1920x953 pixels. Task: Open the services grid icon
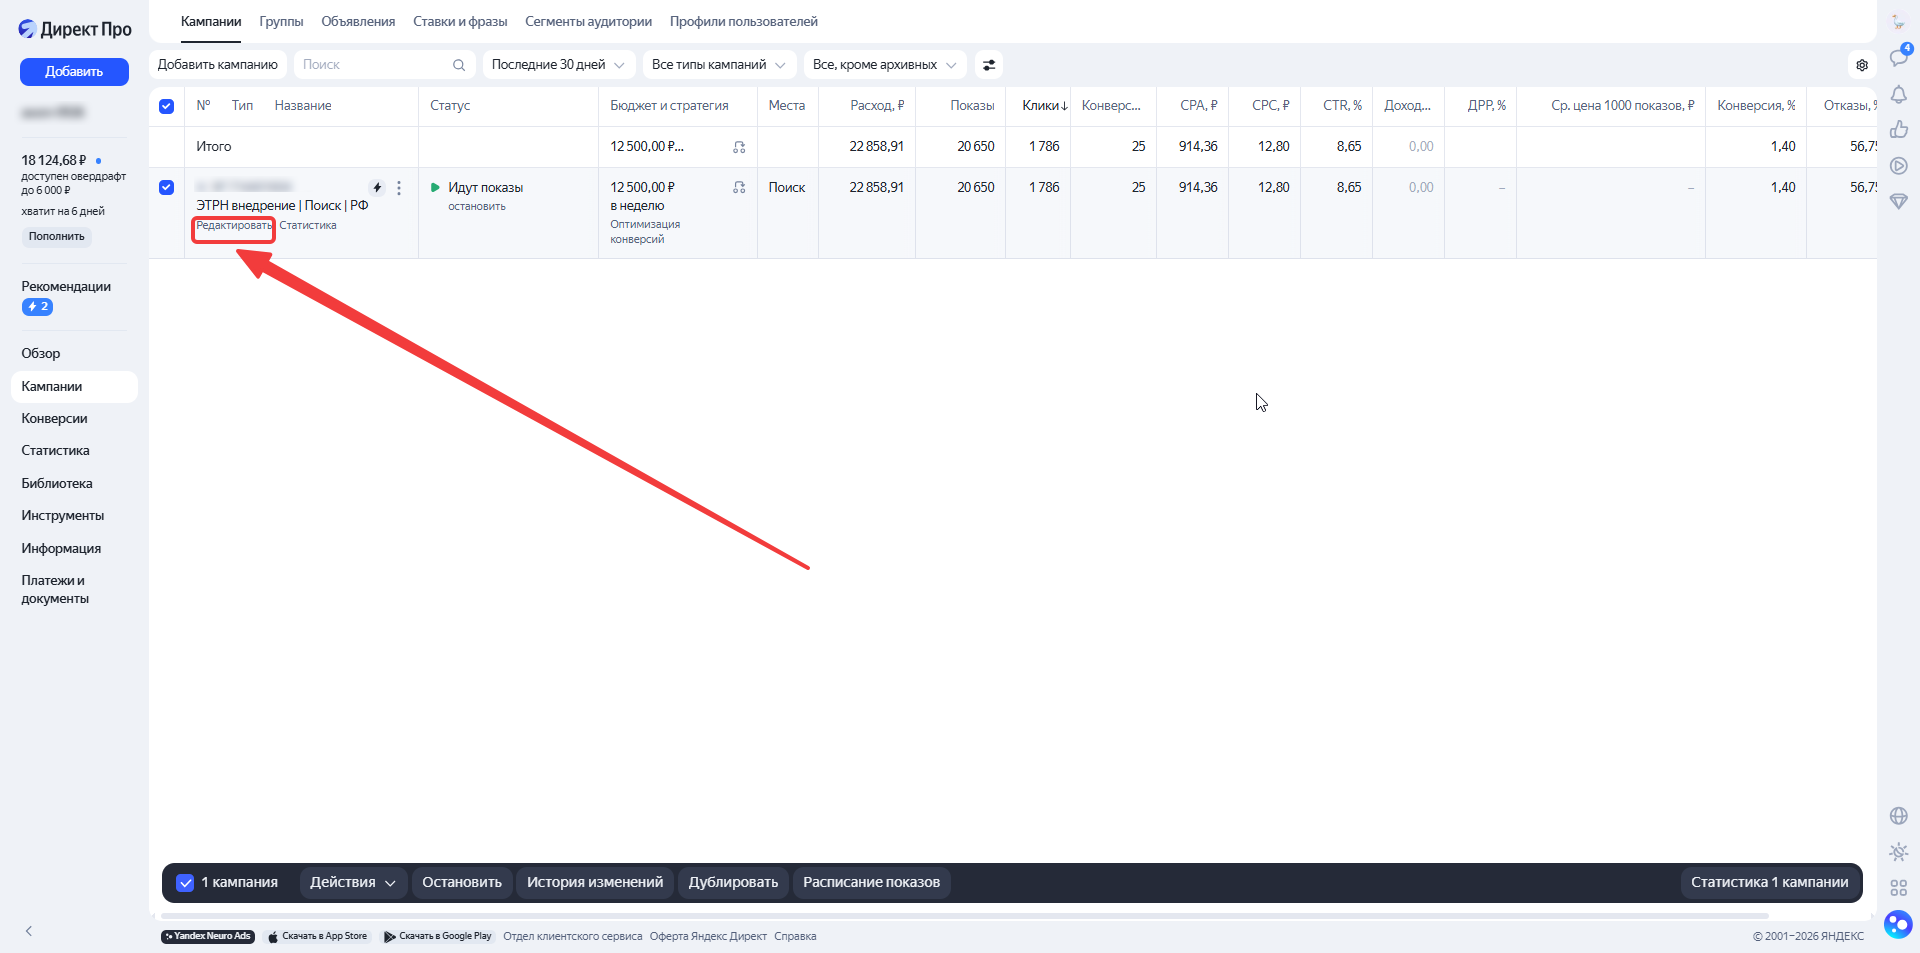tap(1898, 888)
